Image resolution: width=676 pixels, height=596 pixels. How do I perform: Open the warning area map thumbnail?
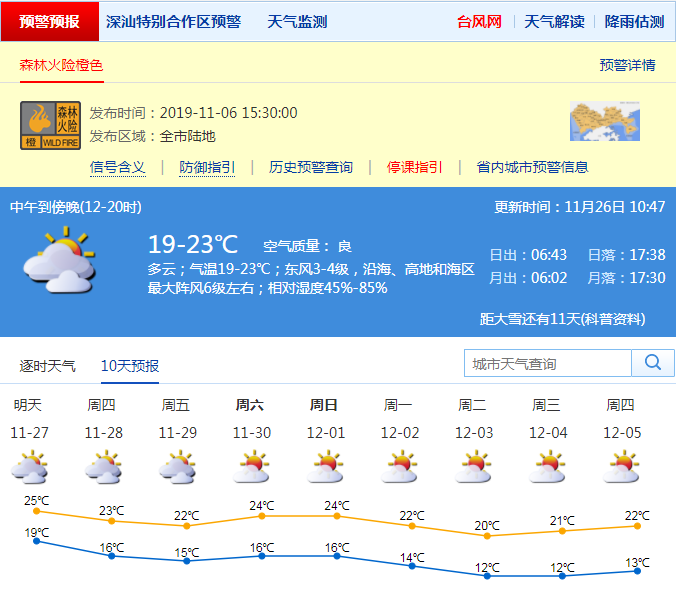(604, 122)
